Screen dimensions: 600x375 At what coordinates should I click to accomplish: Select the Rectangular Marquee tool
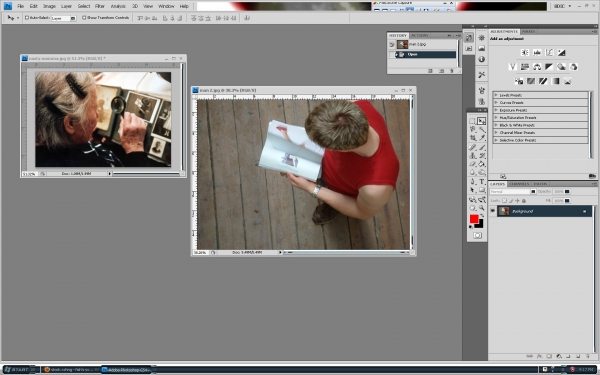pyautogui.click(x=472, y=121)
